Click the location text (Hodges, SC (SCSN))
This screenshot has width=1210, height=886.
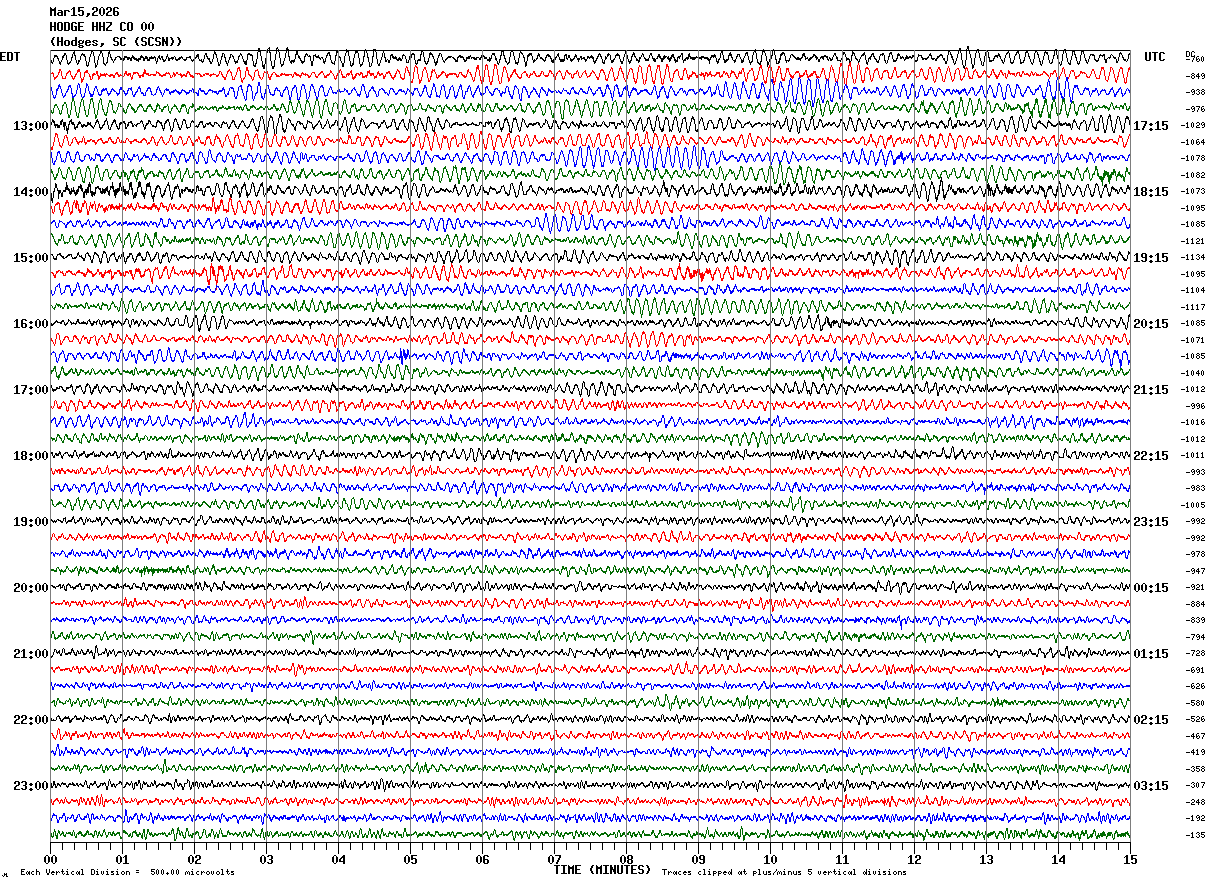(116, 42)
